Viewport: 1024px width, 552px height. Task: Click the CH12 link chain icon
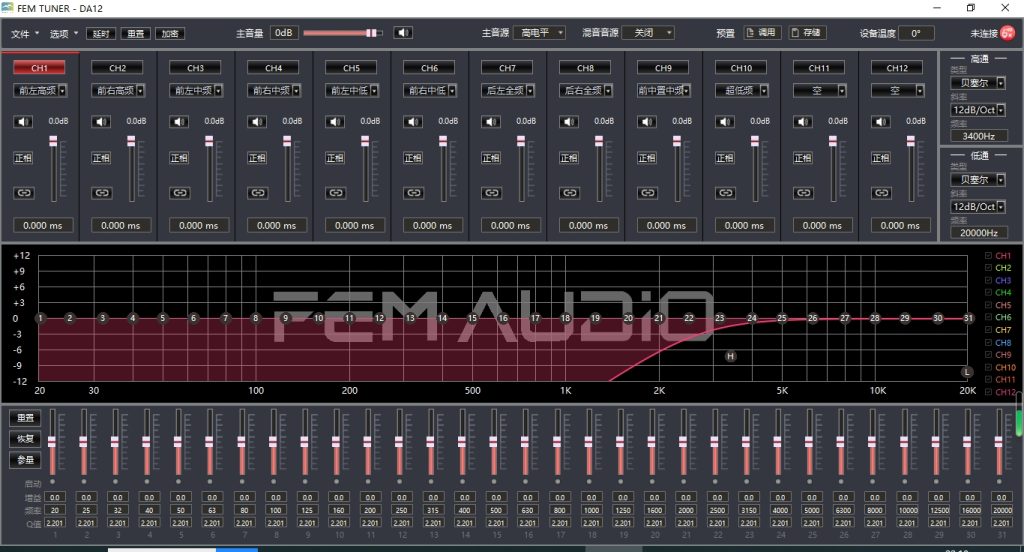tap(882, 193)
